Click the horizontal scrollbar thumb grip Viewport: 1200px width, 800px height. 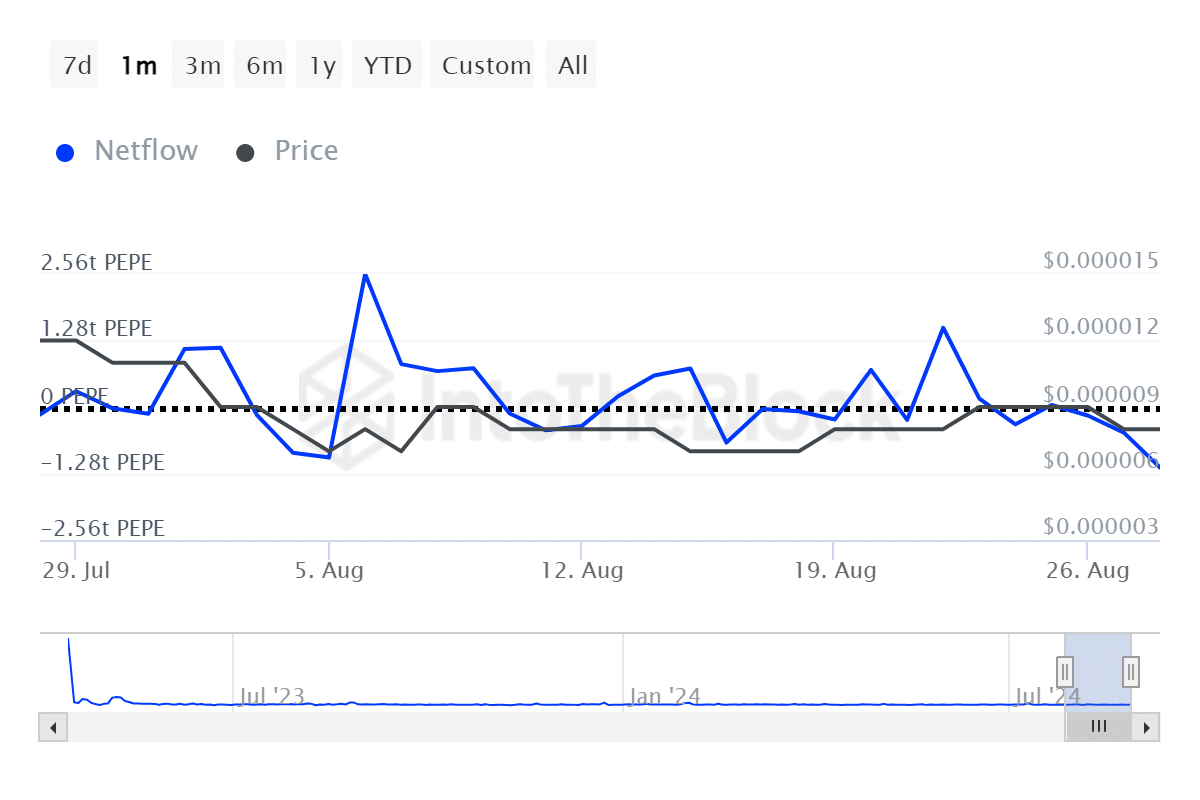[x=1098, y=727]
